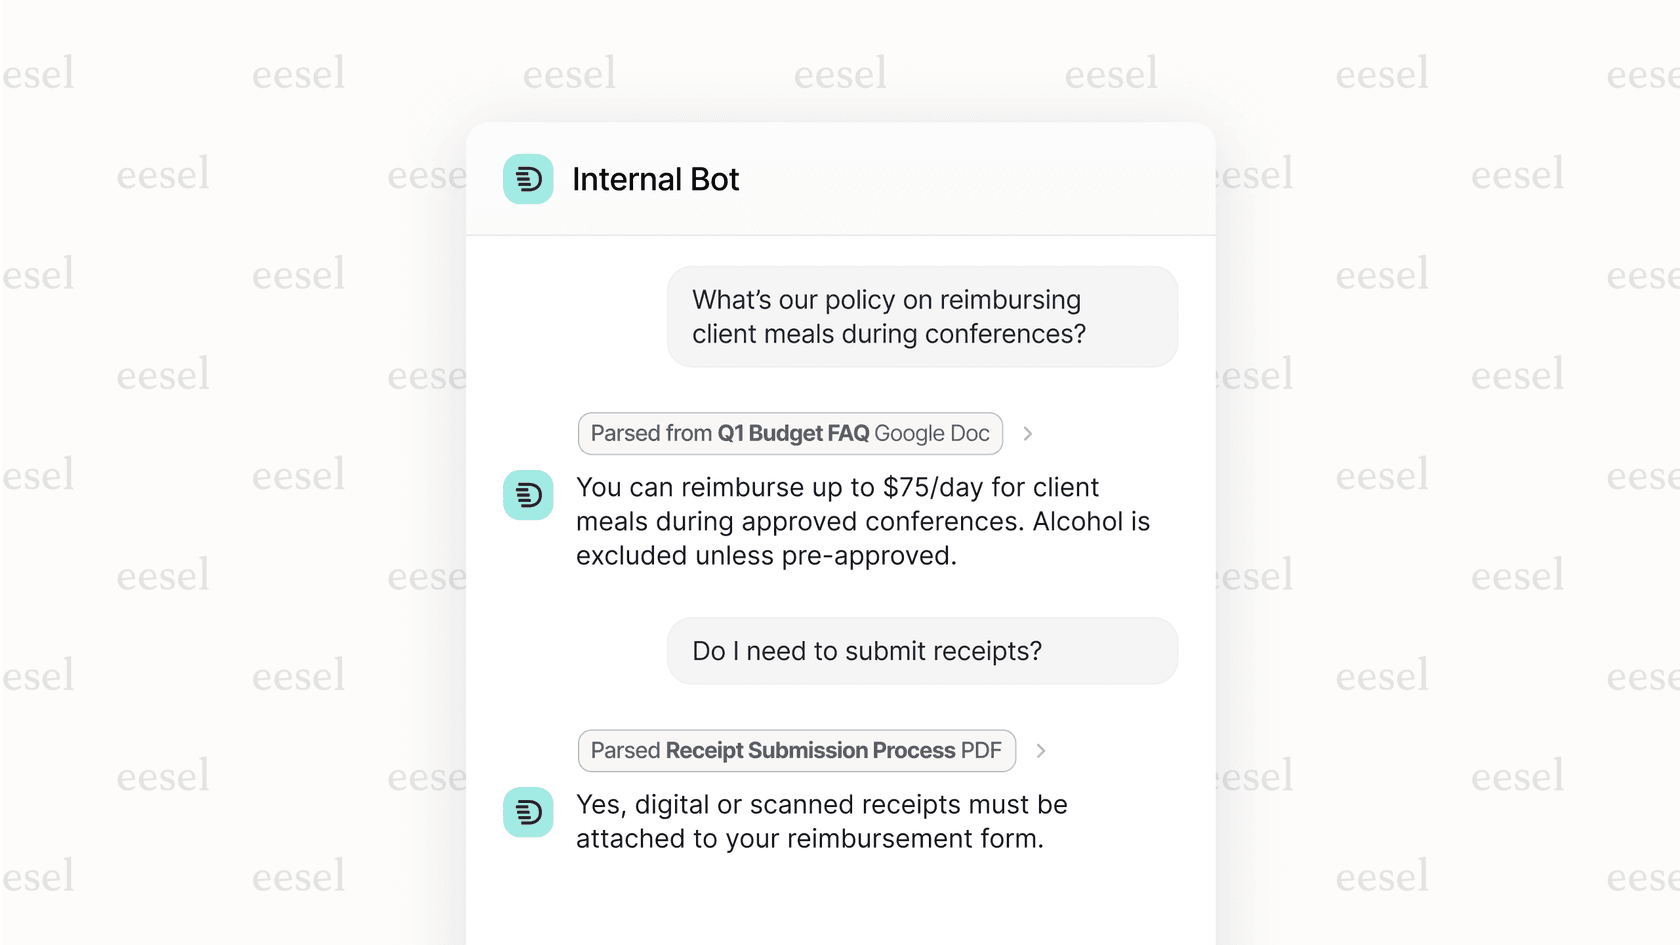
Task: Select the bot avatar beside the reimbursement answer
Action: click(528, 495)
